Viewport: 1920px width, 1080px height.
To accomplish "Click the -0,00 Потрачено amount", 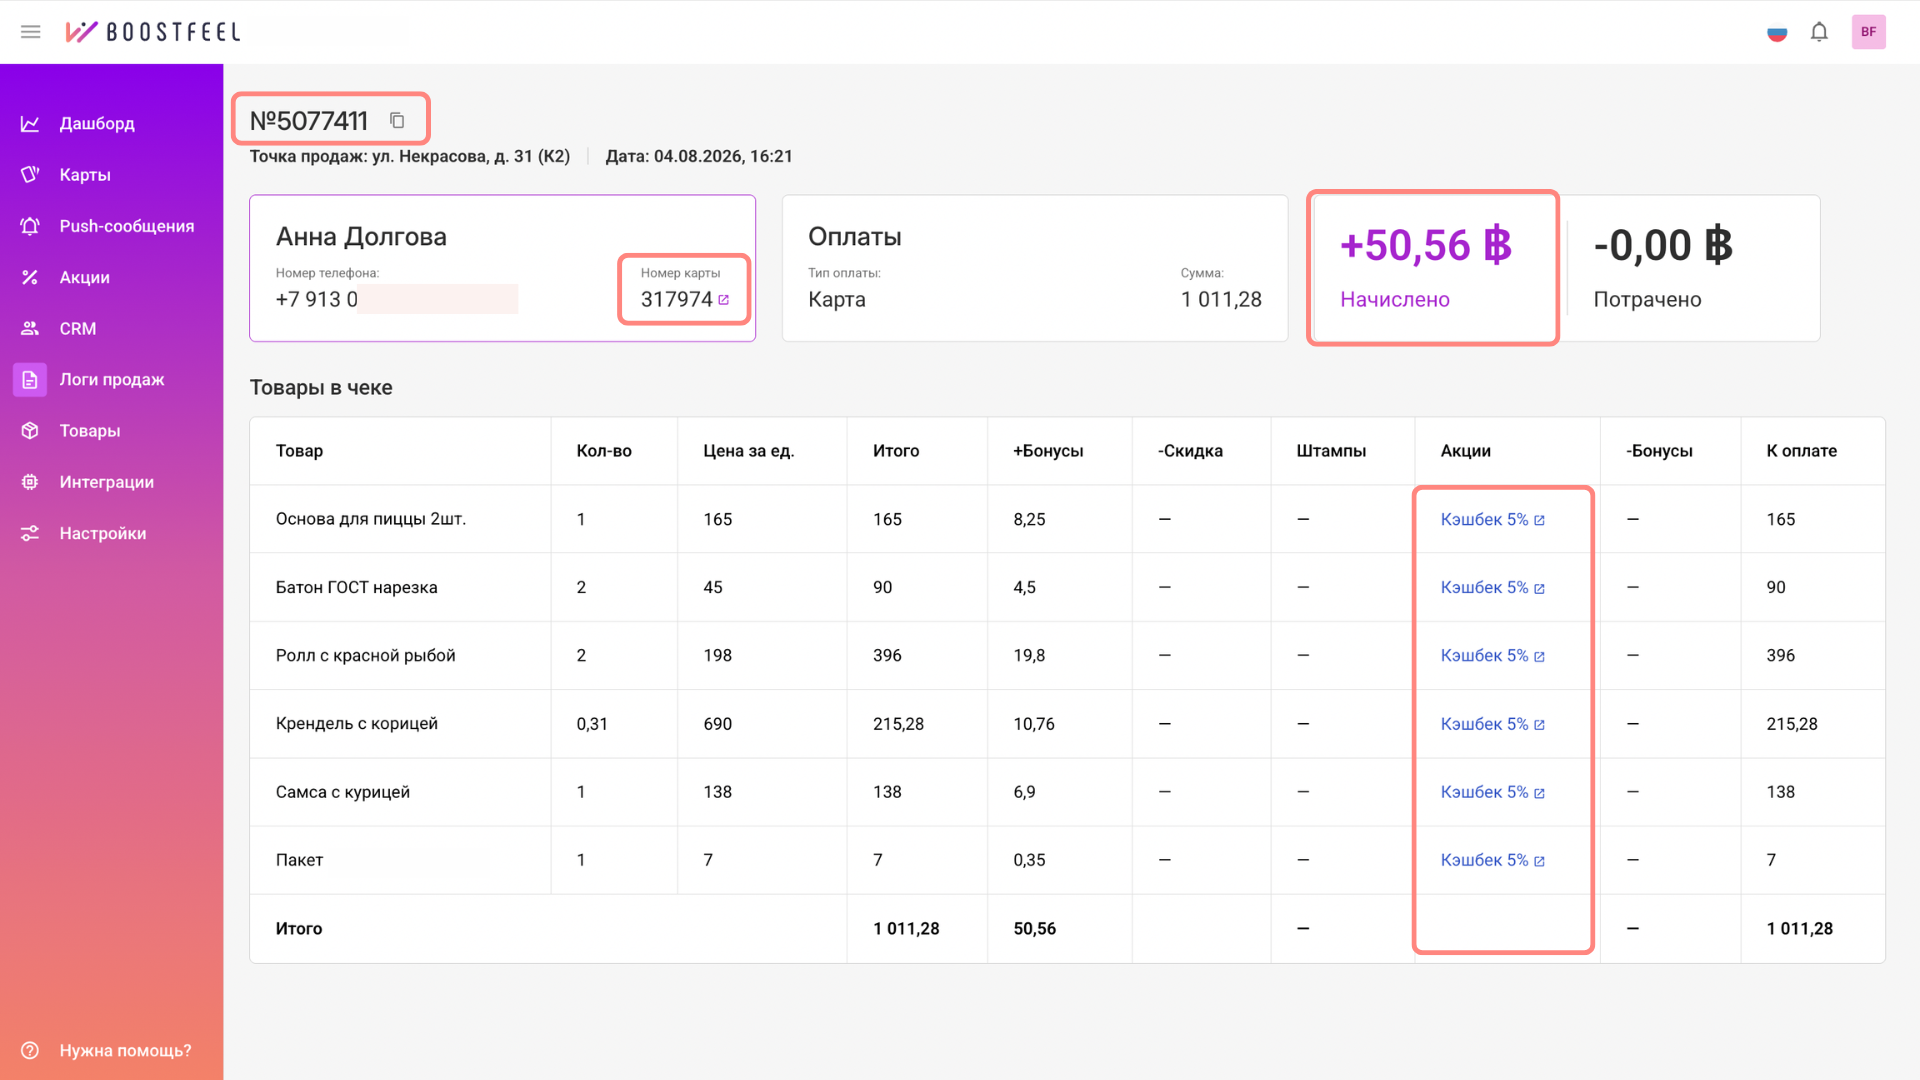I will 1663,246.
